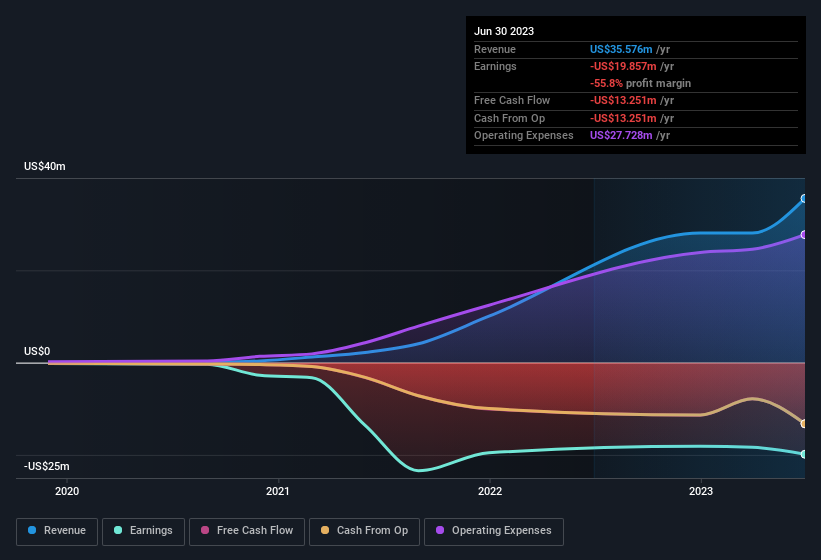Screen dimensions: 821x560
Task: Click the US$0 y-axis label
Action: click(37, 351)
